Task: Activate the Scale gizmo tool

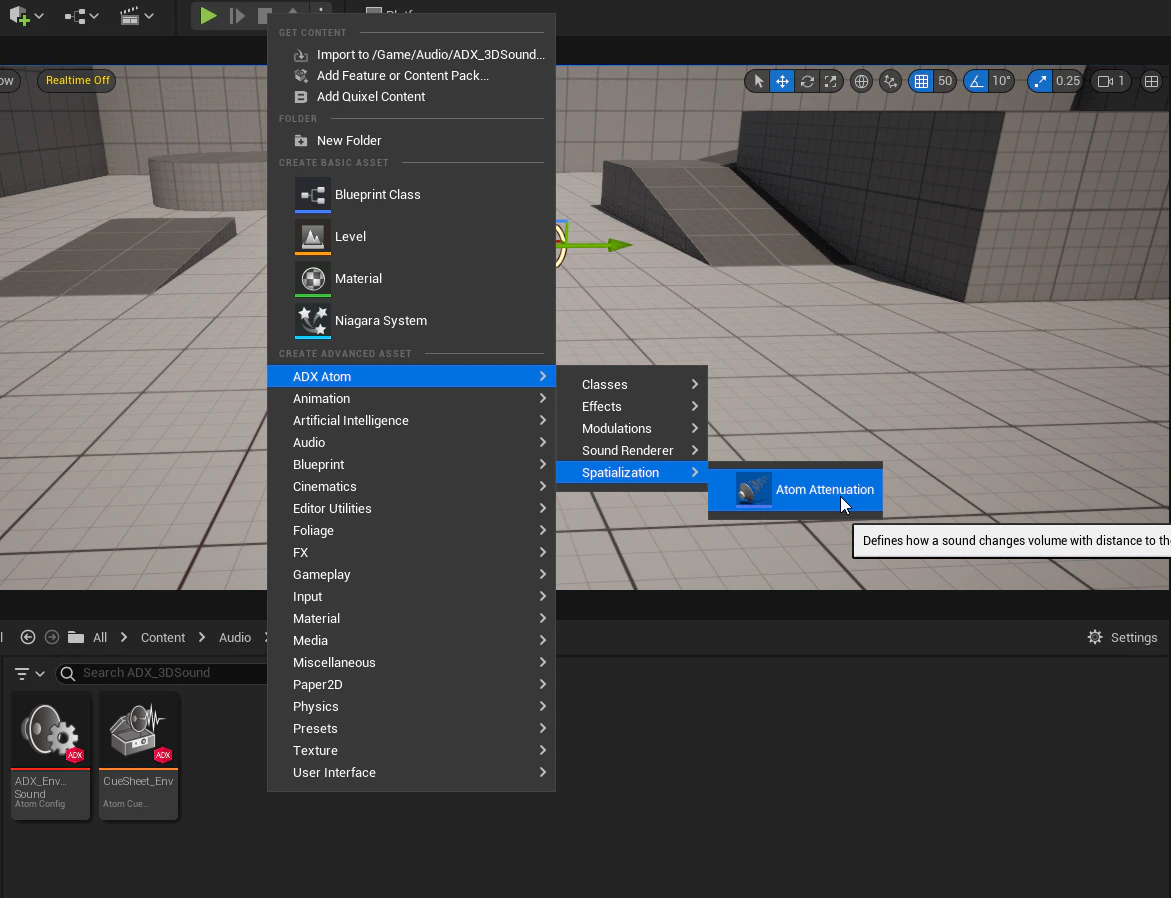Action: click(x=830, y=81)
